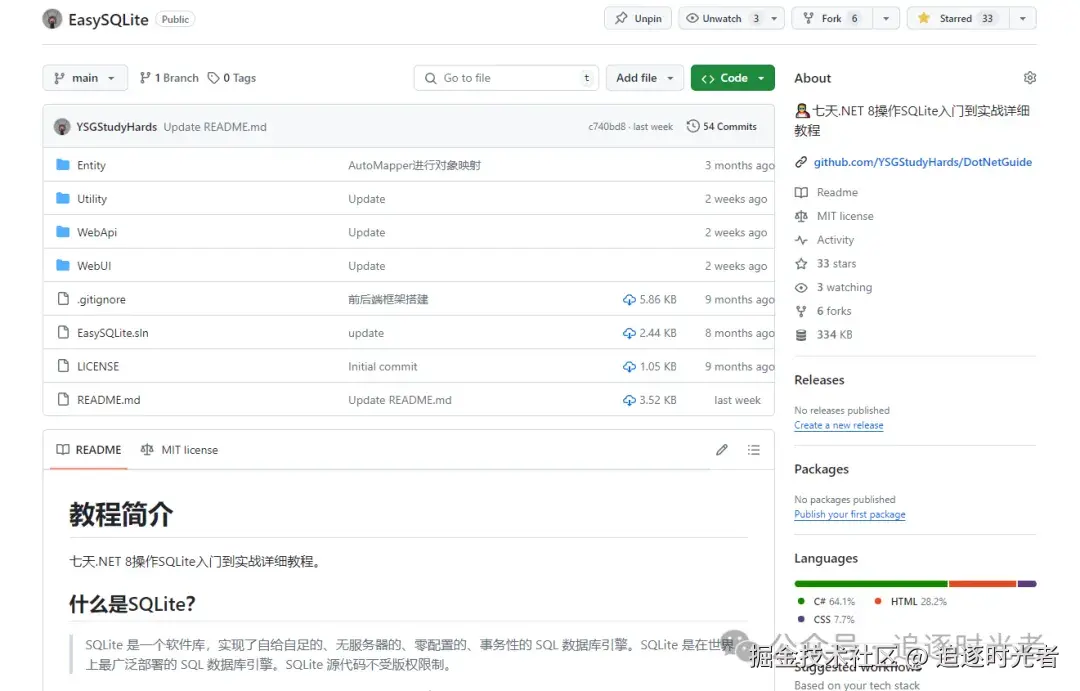This screenshot has height=691, width=1080.
Task: Edit the README with the pencil icon
Action: (722, 450)
